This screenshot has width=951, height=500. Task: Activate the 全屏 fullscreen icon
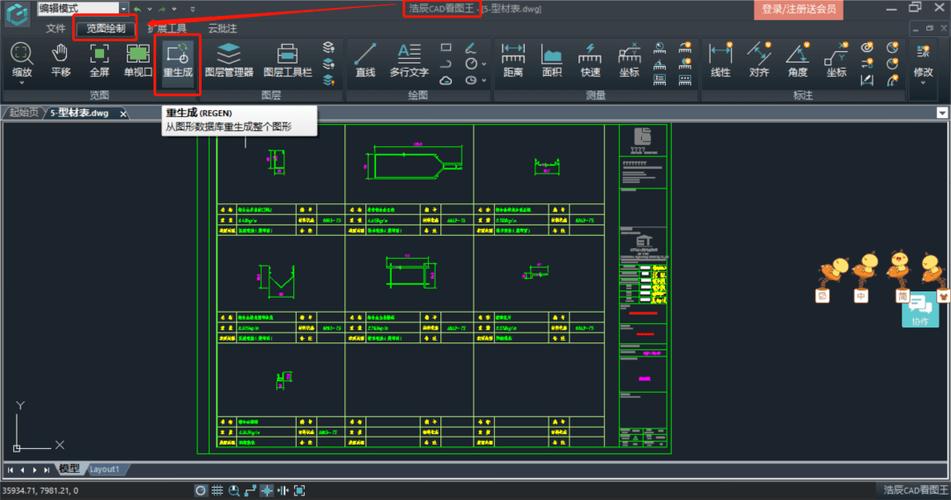pyautogui.click(x=99, y=60)
